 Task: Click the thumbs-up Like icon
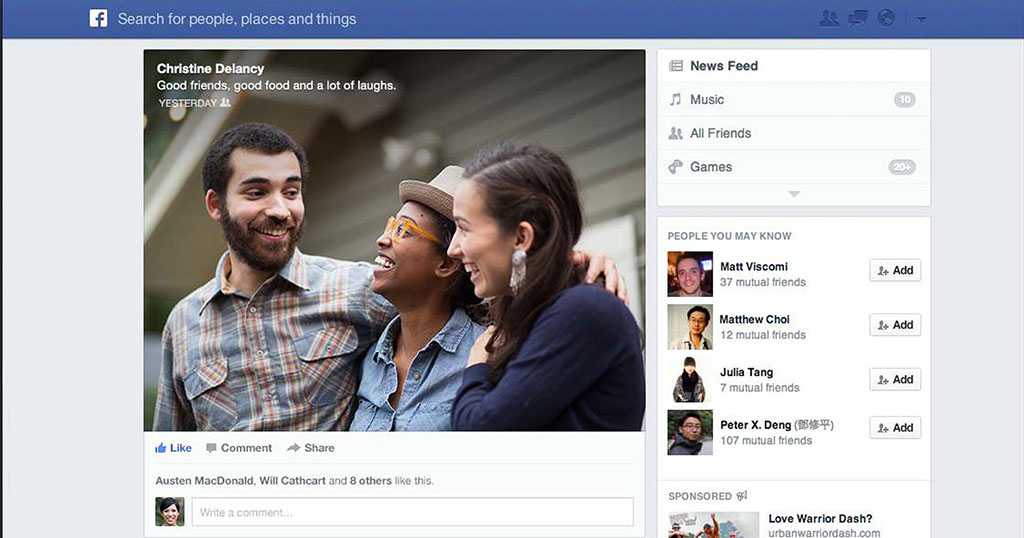click(161, 448)
